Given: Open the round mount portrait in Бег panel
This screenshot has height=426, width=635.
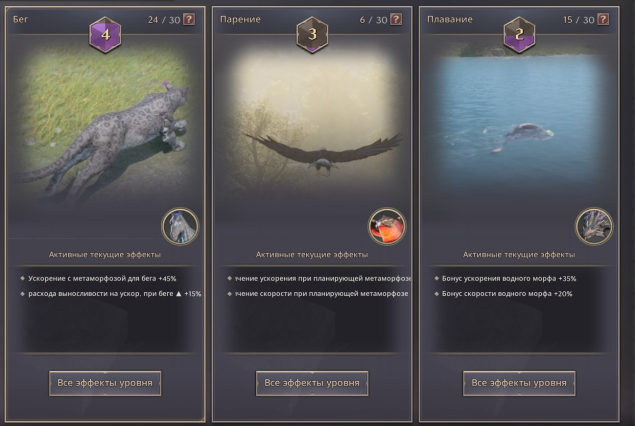Looking at the screenshot, I should pyautogui.click(x=180, y=226).
